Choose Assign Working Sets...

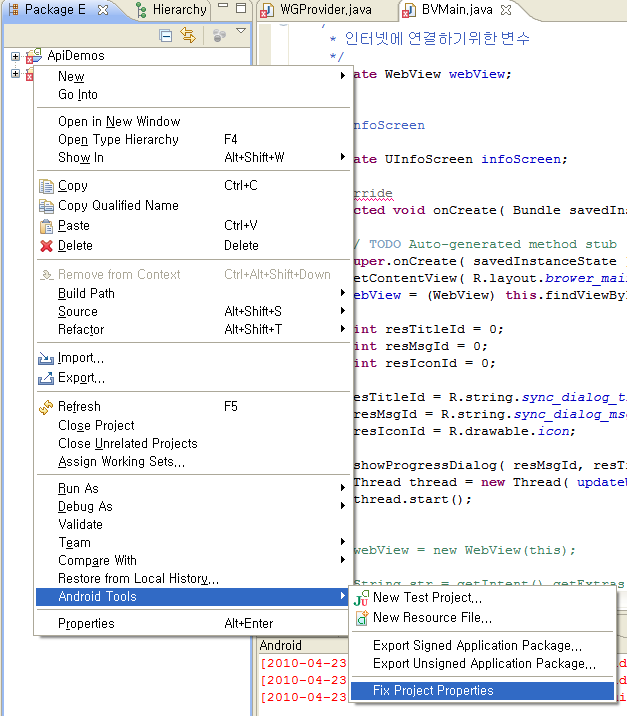[x=193, y=462]
